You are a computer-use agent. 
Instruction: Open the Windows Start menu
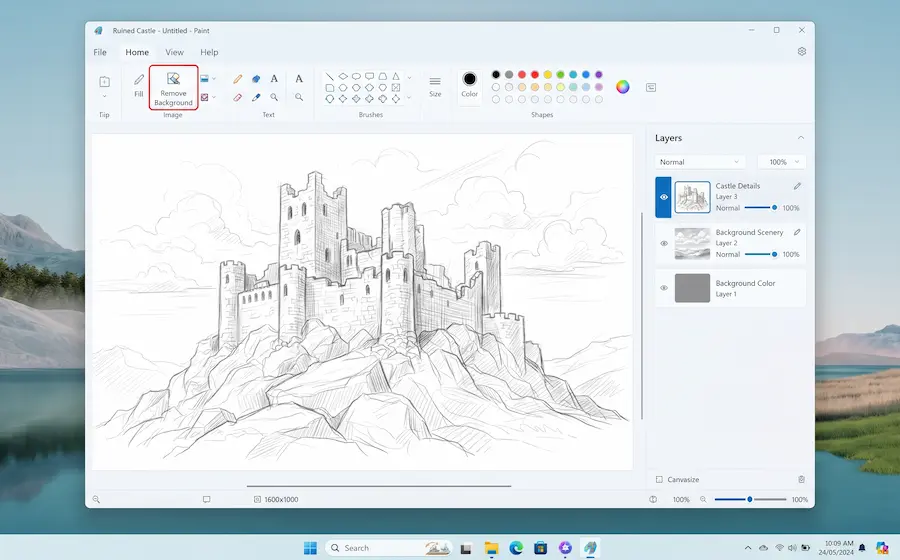pyautogui.click(x=310, y=548)
